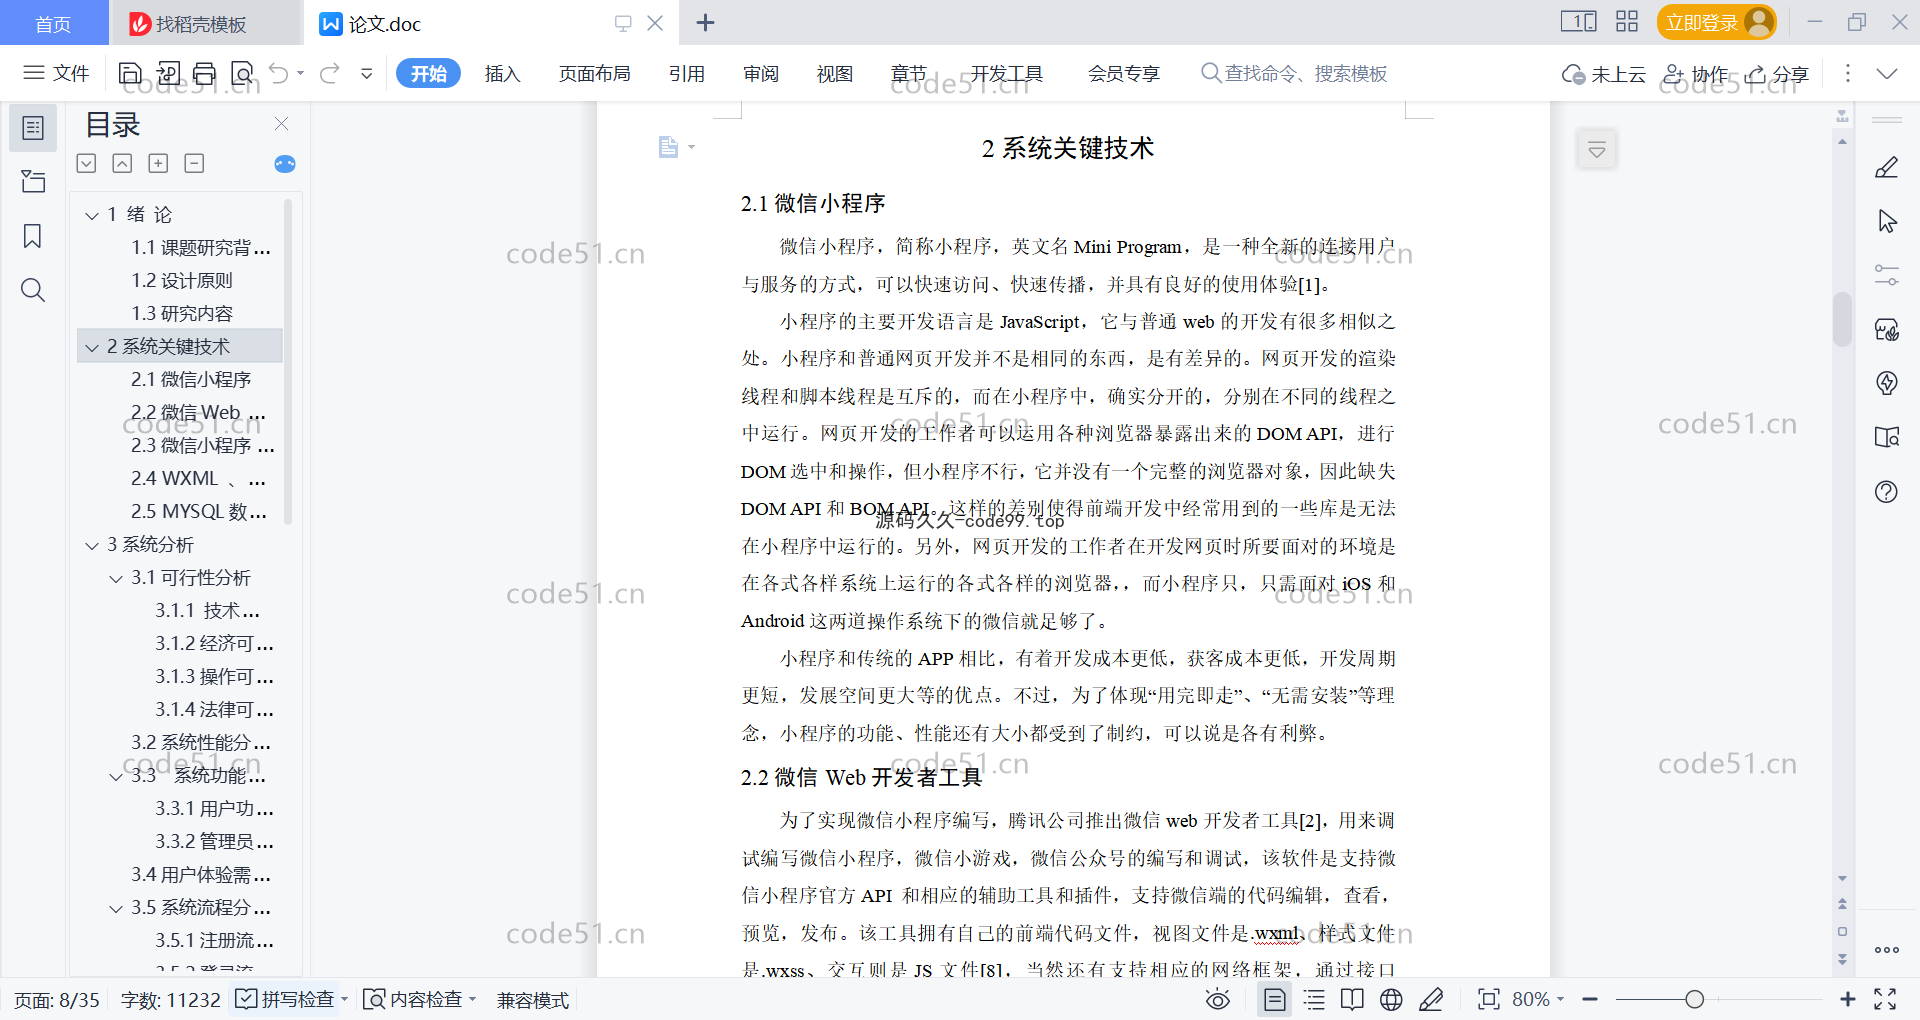
Task: Switch to page layout view icon
Action: pyautogui.click(x=1275, y=999)
